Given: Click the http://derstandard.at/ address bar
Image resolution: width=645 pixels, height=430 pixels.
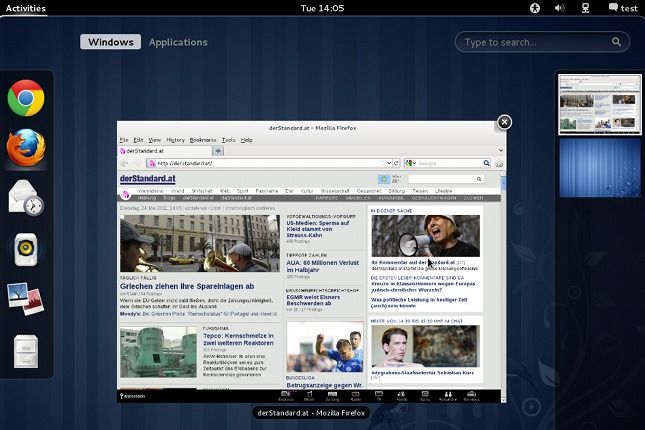Looking at the screenshot, I should tap(267, 163).
